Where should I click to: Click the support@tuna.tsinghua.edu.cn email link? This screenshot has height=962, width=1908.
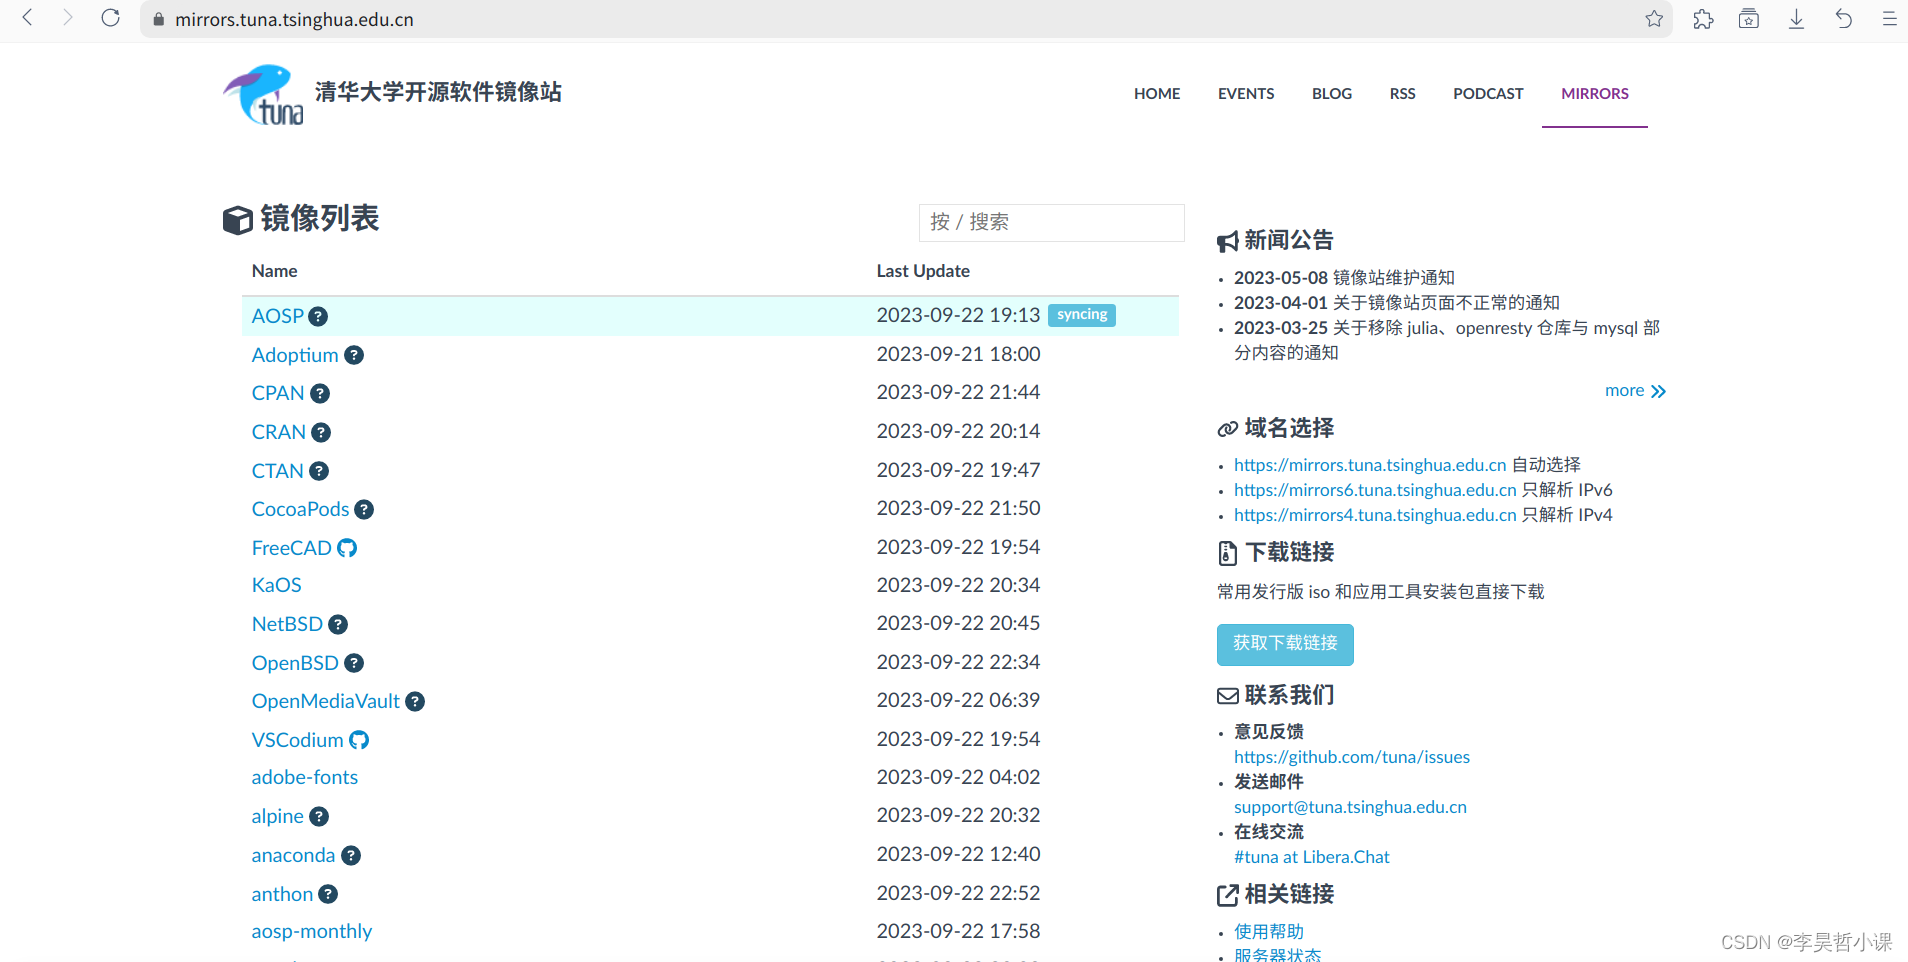point(1350,807)
